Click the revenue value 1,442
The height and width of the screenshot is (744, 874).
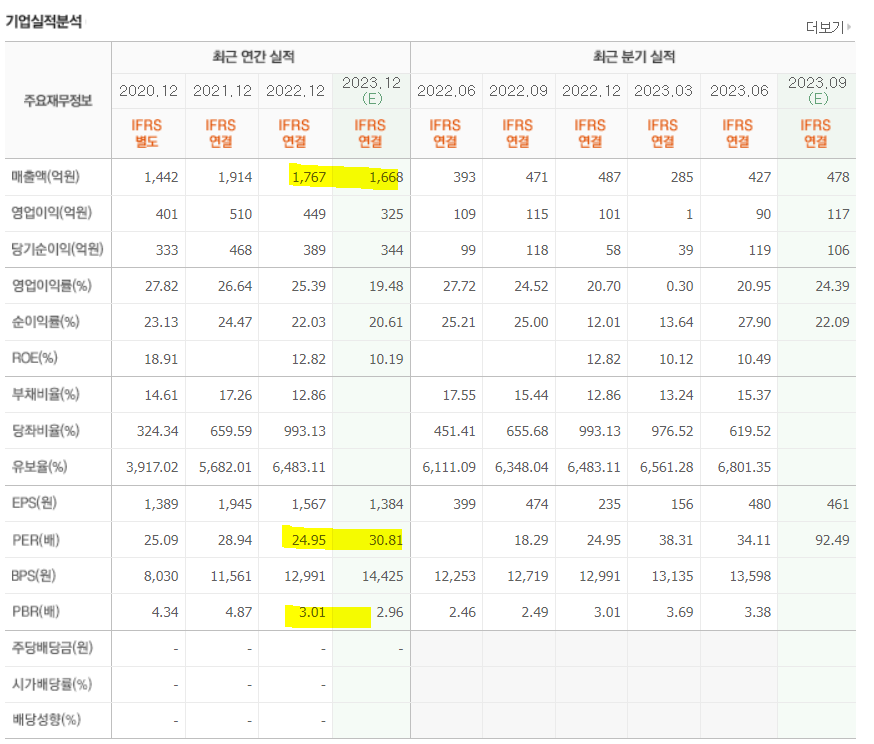(161, 177)
